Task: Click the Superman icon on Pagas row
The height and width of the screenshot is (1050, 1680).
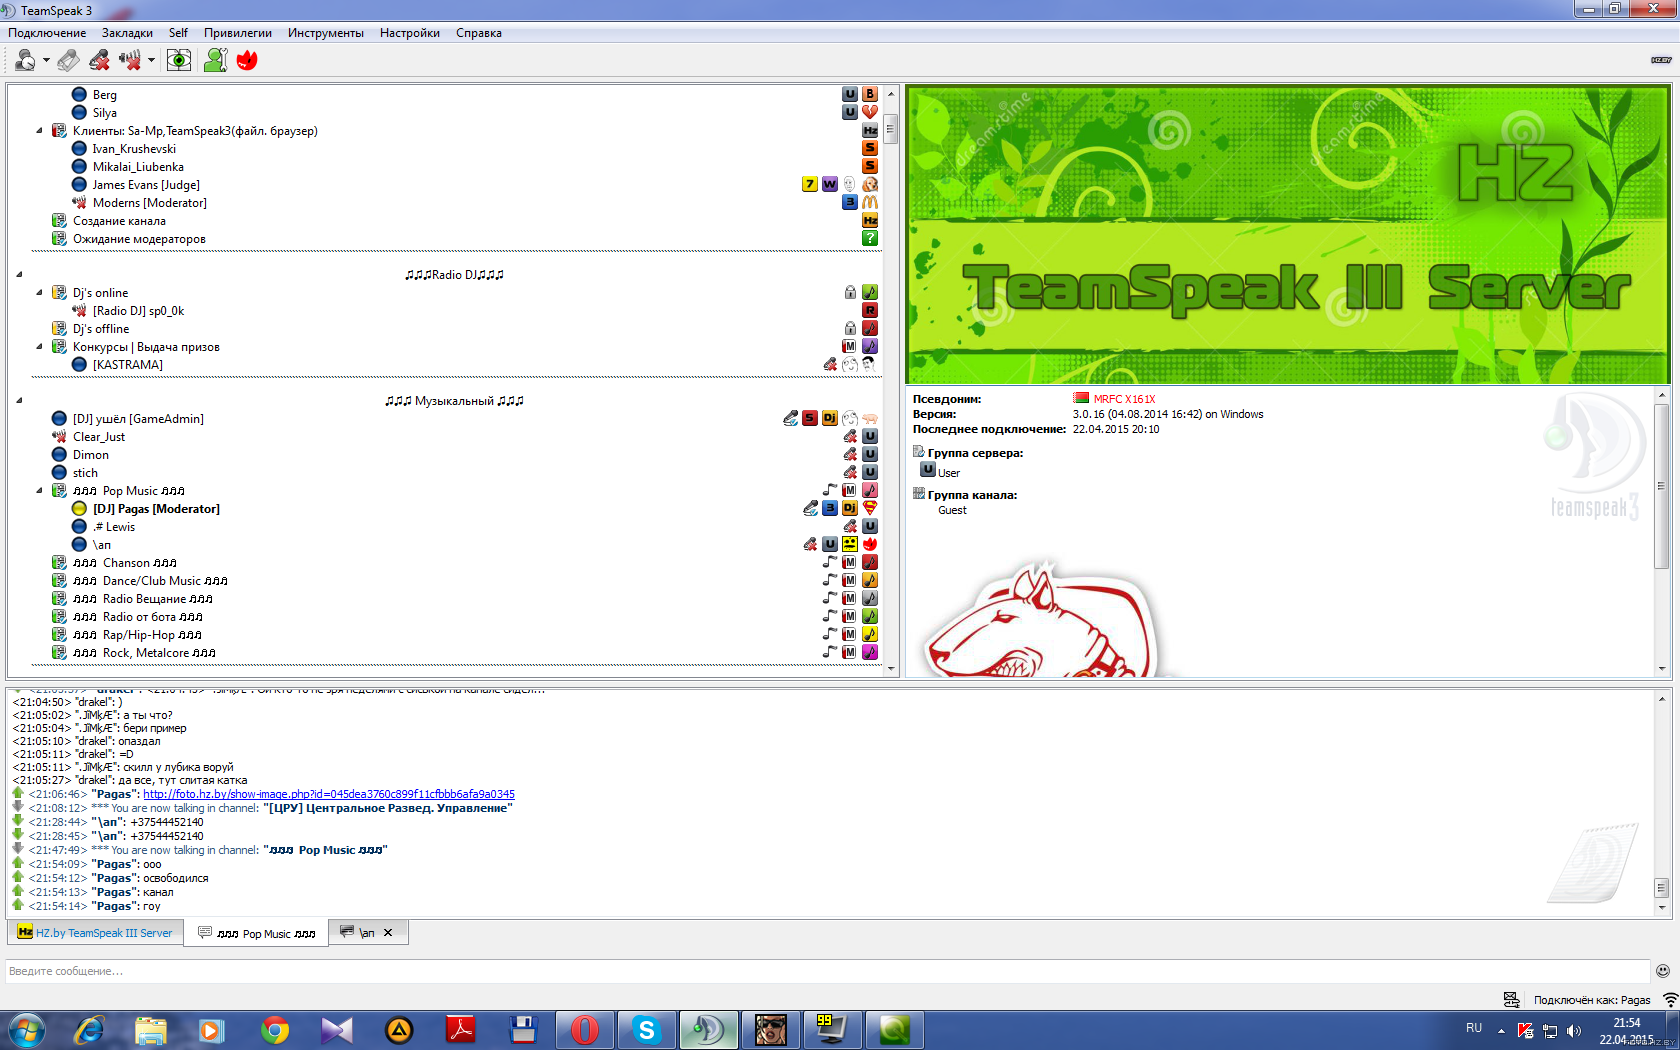Action: click(870, 508)
